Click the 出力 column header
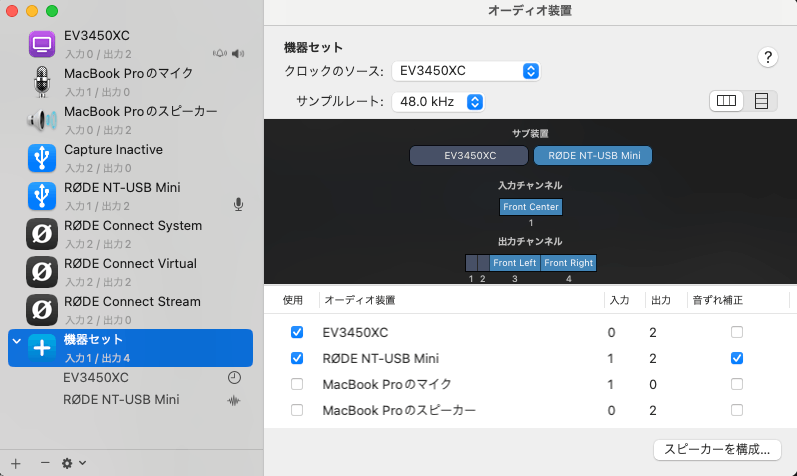The width and height of the screenshot is (797, 476). point(661,300)
